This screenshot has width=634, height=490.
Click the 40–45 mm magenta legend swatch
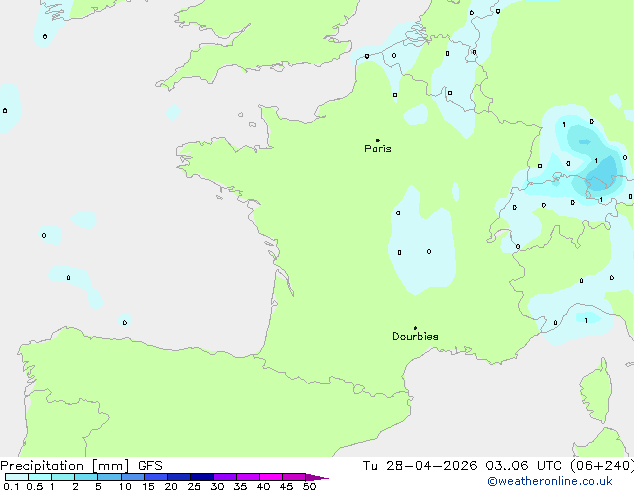271,477
